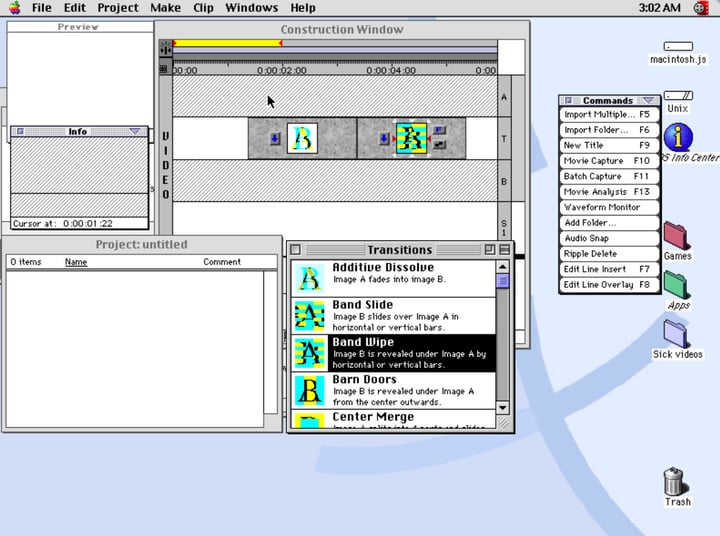This screenshot has width=720, height=536.
Task: Toggle the forward/reverse selector on second transition
Action: [440, 130]
